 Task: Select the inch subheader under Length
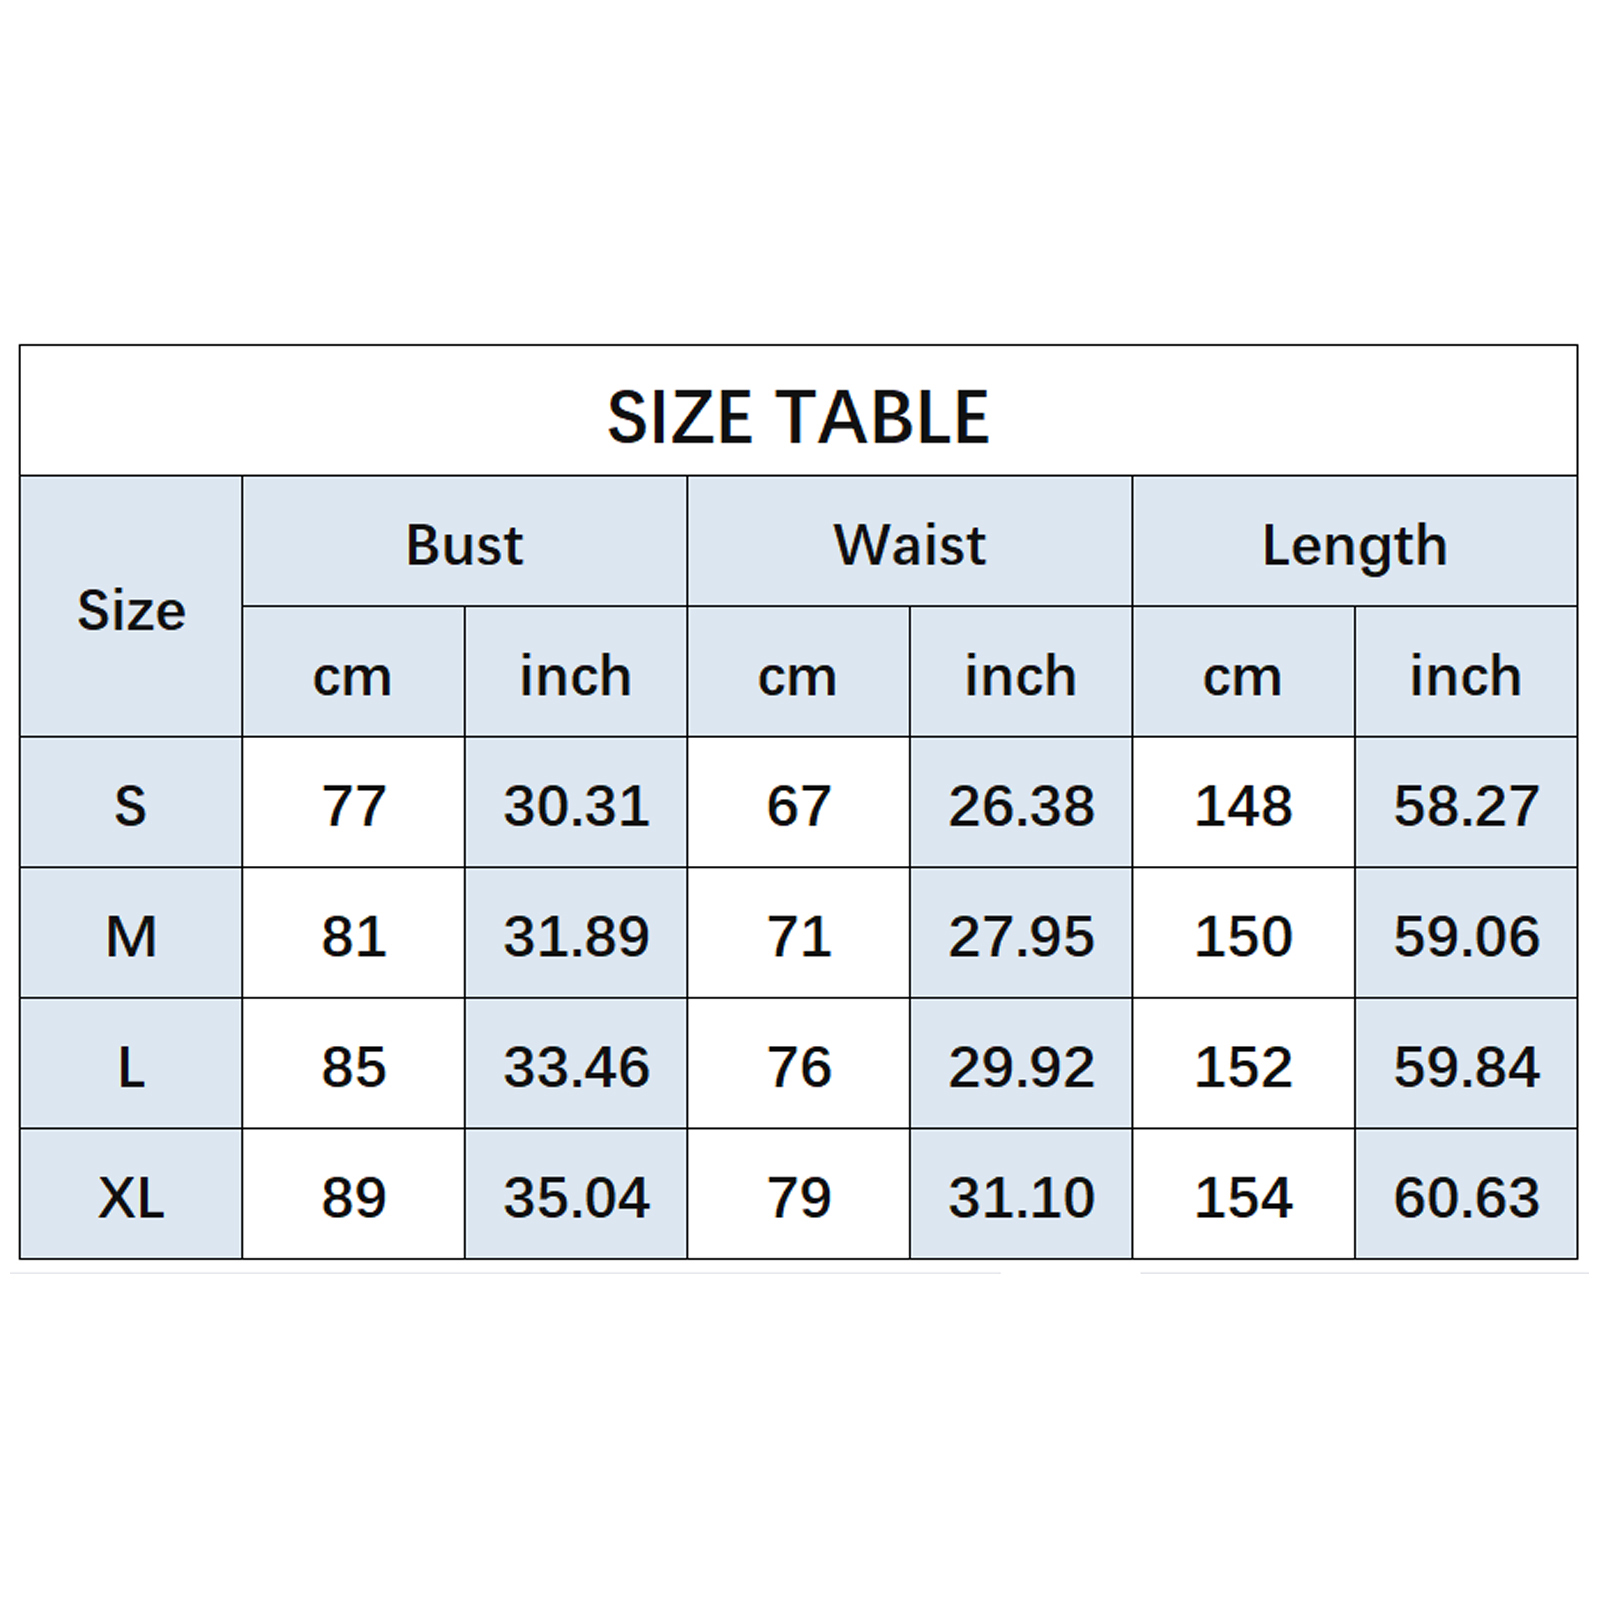pyautogui.click(x=1465, y=676)
